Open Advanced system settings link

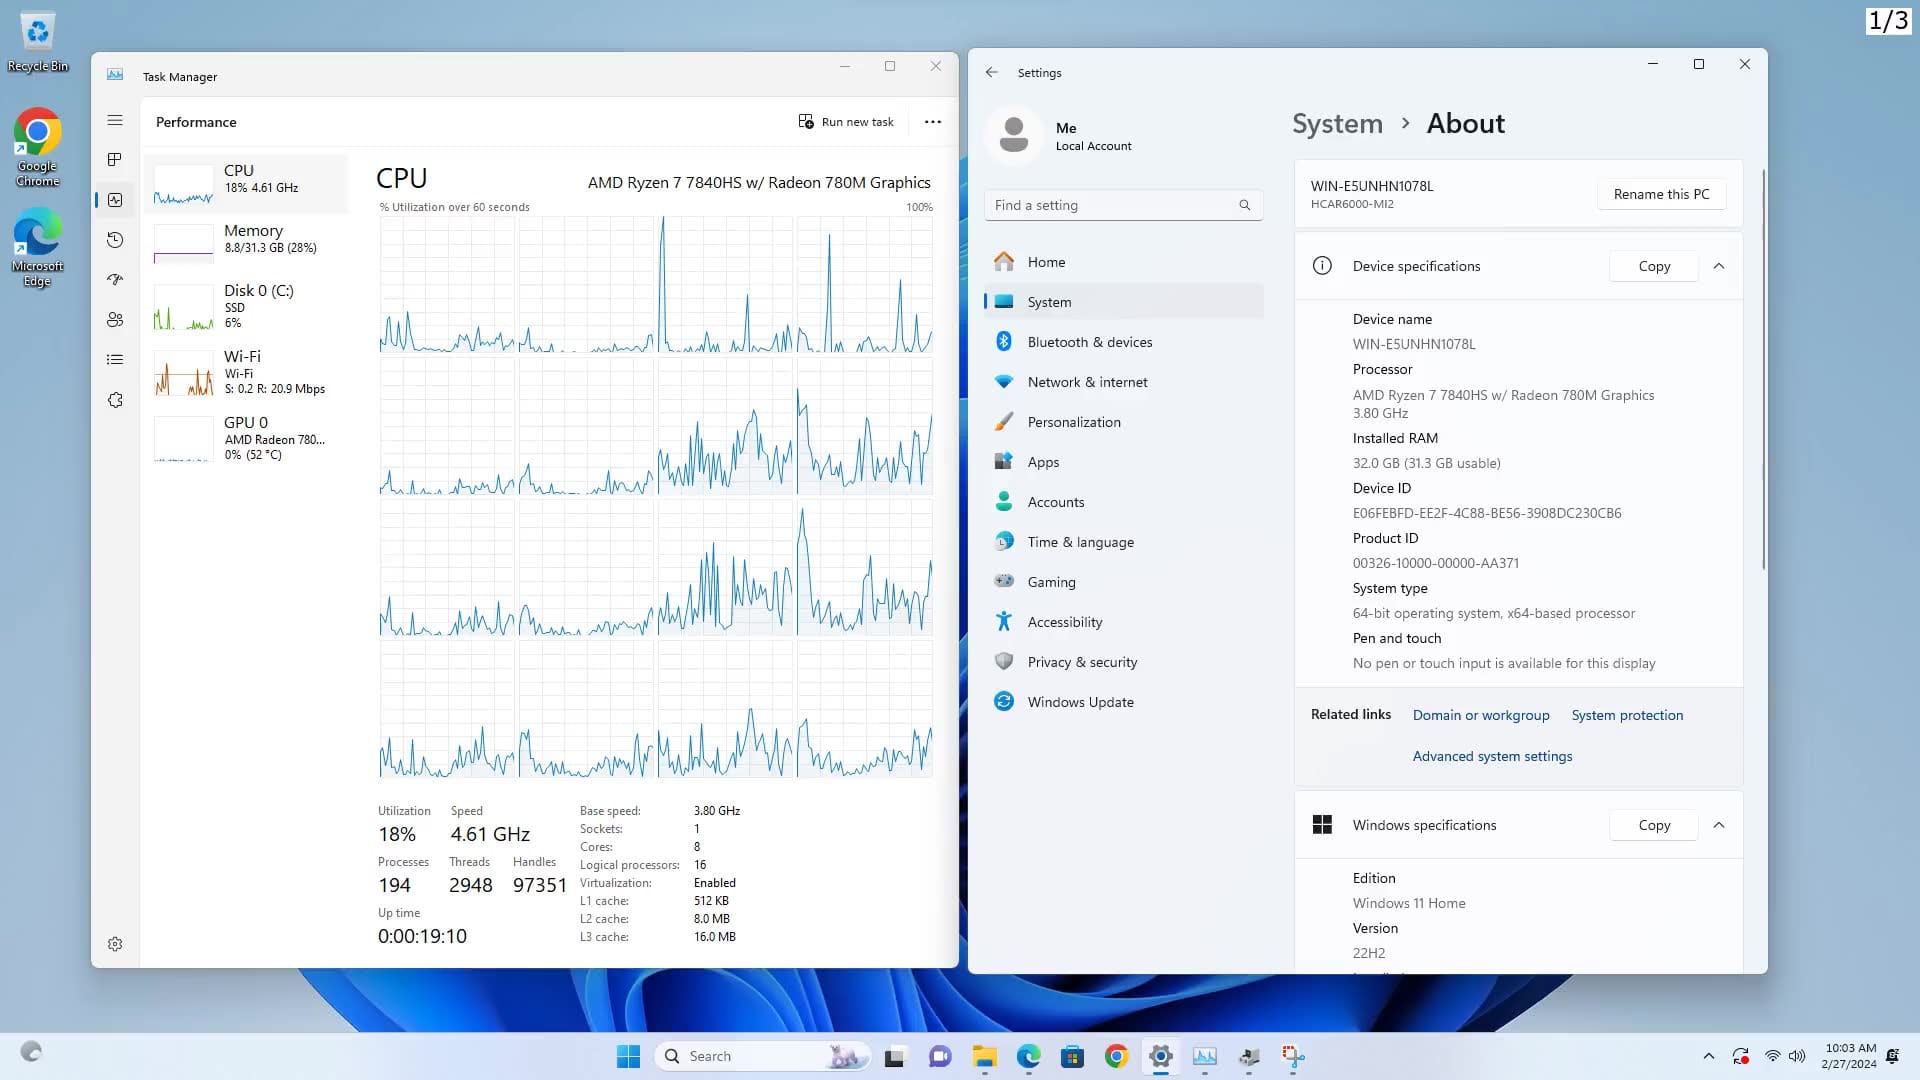1492,756
